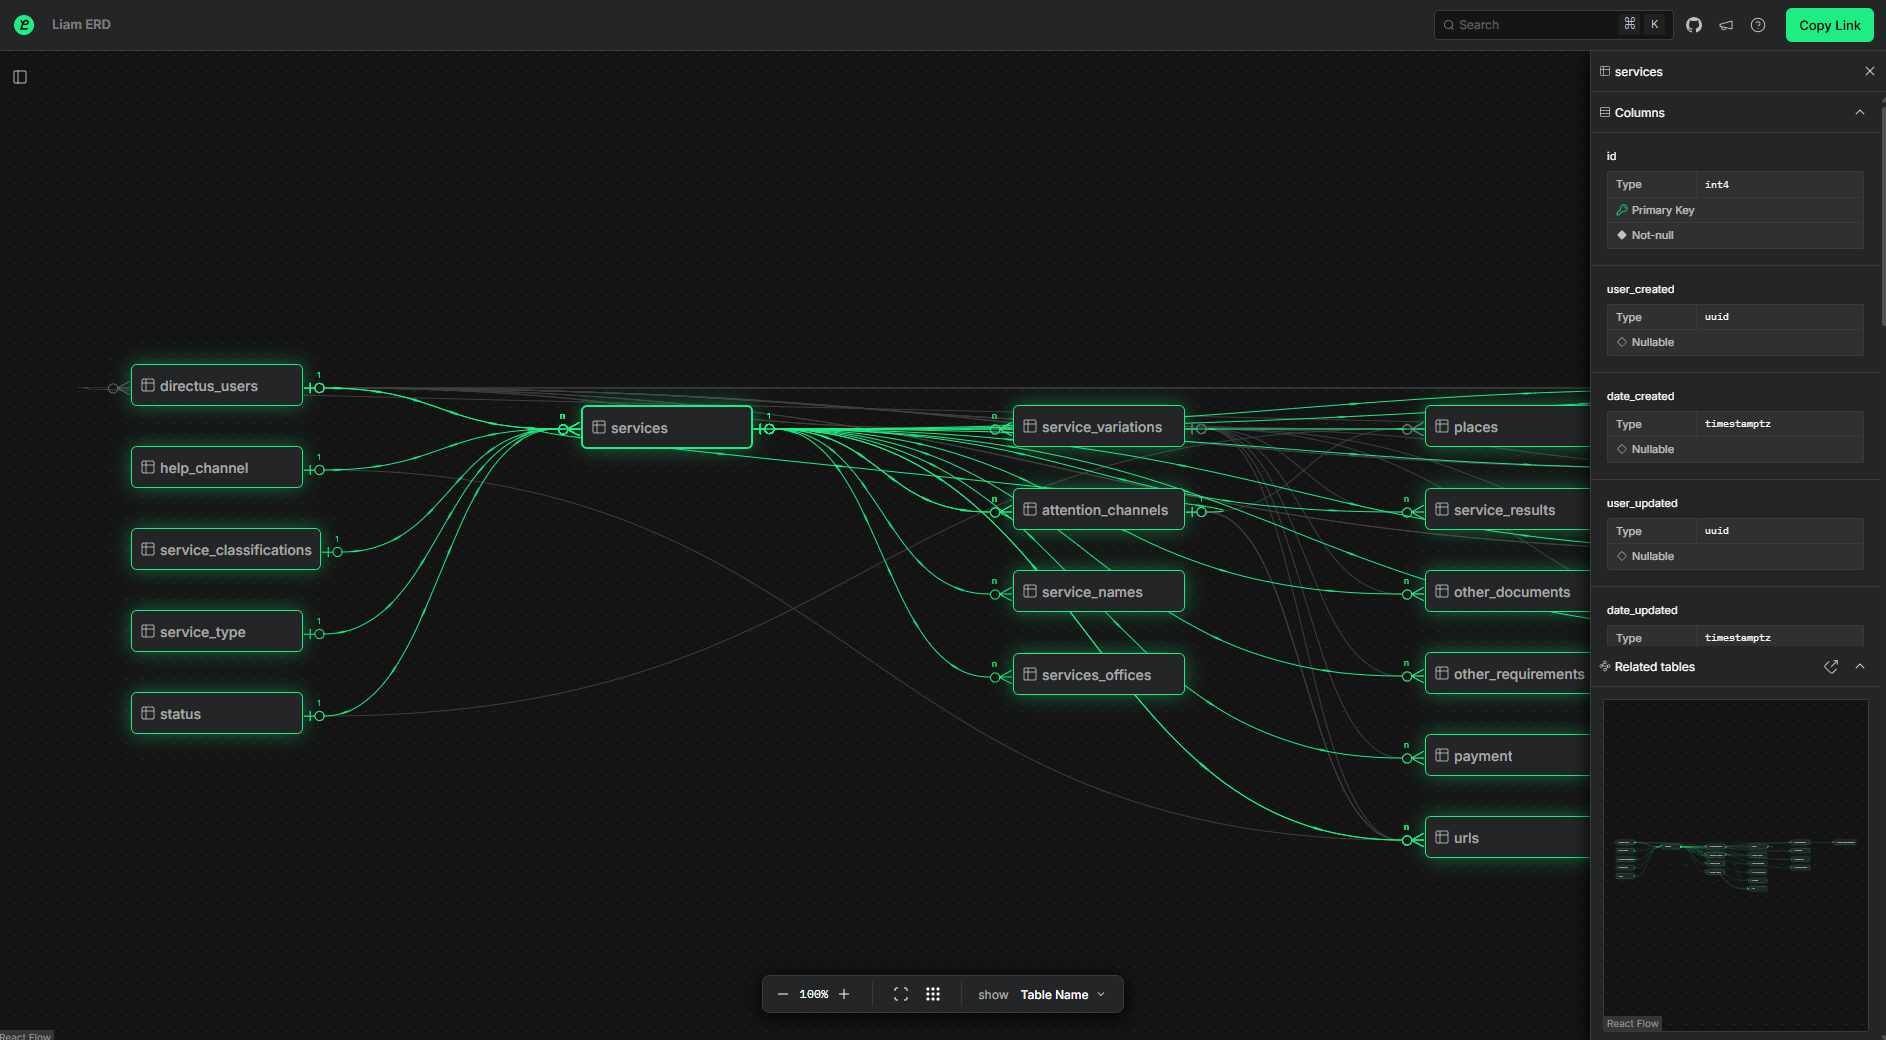This screenshot has height=1040, width=1886.
Task: Collapse the Columns section
Action: (x=1859, y=112)
